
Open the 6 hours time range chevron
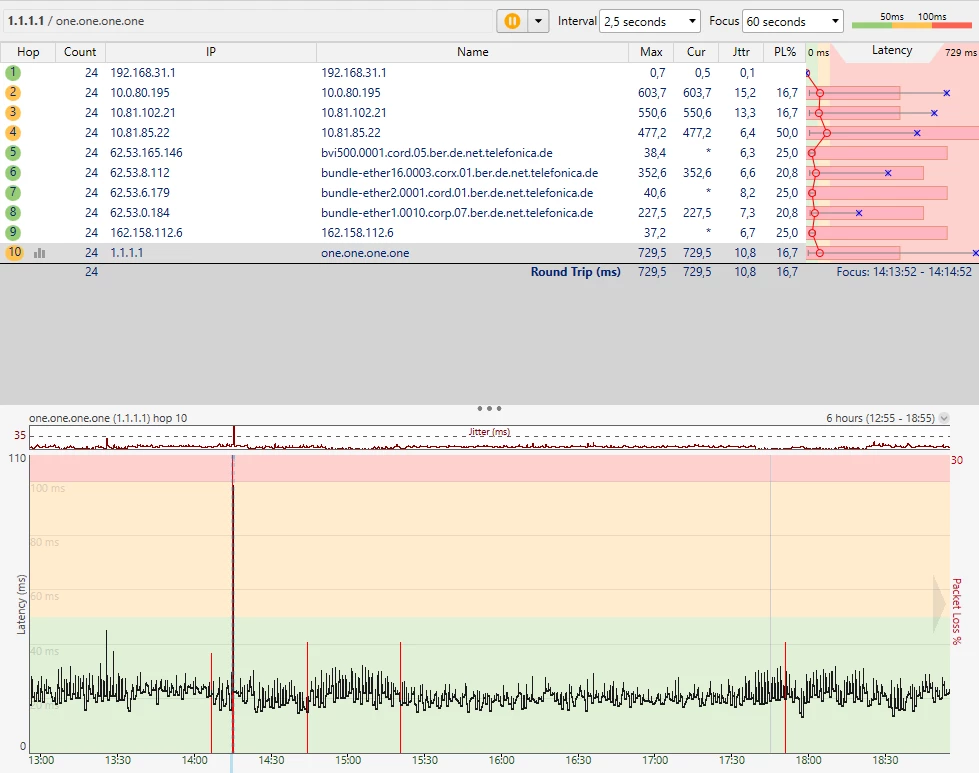pos(944,419)
